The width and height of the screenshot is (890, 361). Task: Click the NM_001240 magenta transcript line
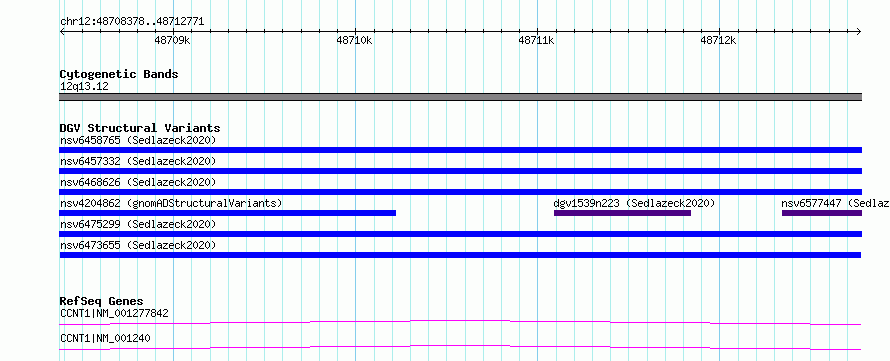click(x=460, y=347)
